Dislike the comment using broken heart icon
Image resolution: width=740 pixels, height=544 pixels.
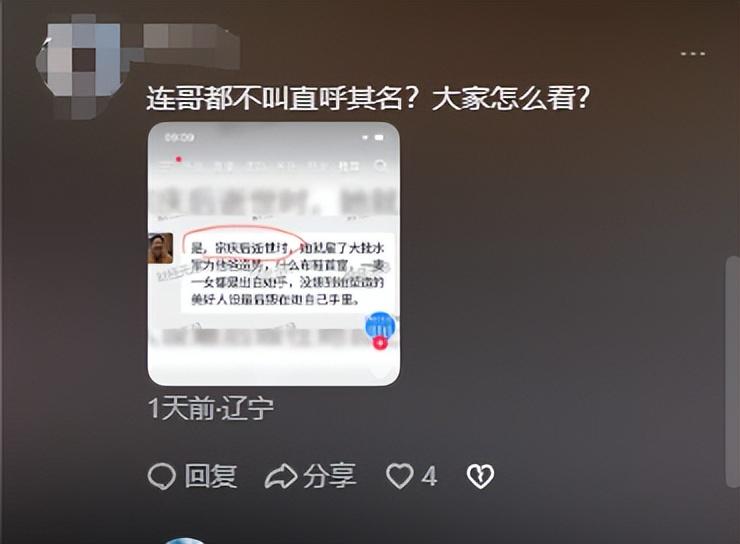click(480, 476)
